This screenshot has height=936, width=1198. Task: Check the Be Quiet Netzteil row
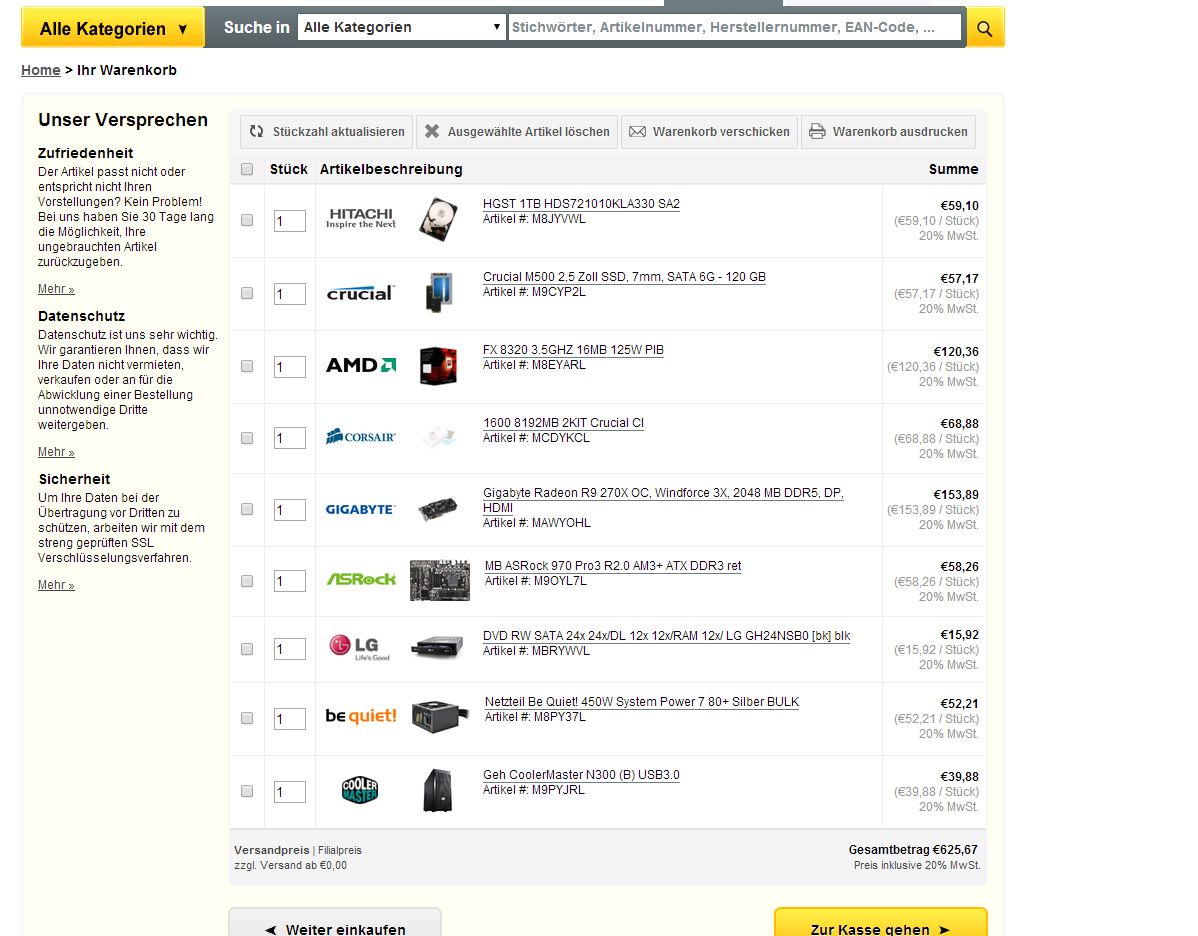click(x=247, y=718)
